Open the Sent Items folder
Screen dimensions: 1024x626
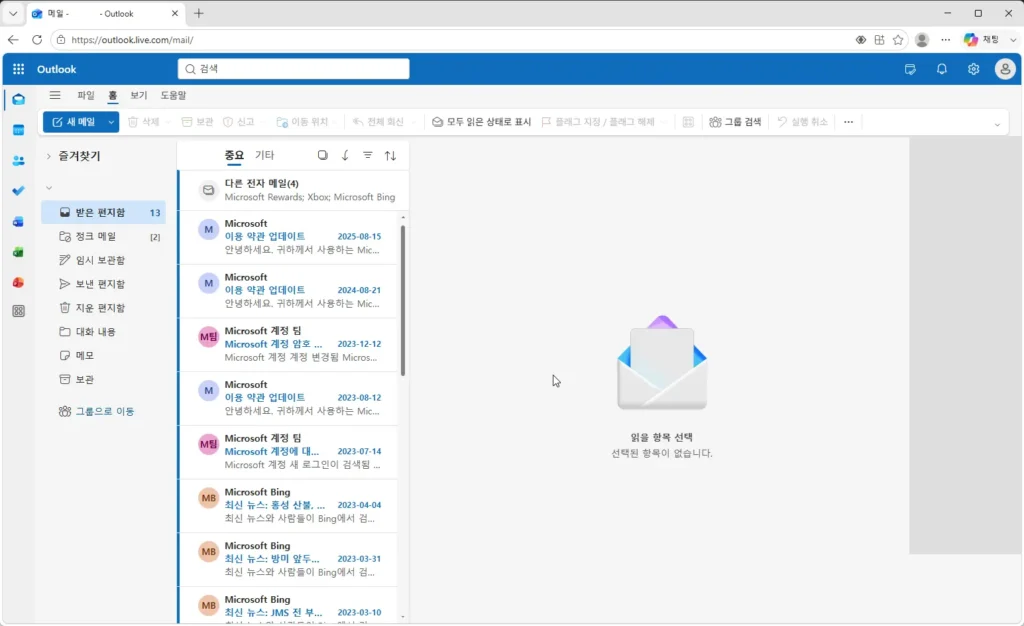click(103, 284)
